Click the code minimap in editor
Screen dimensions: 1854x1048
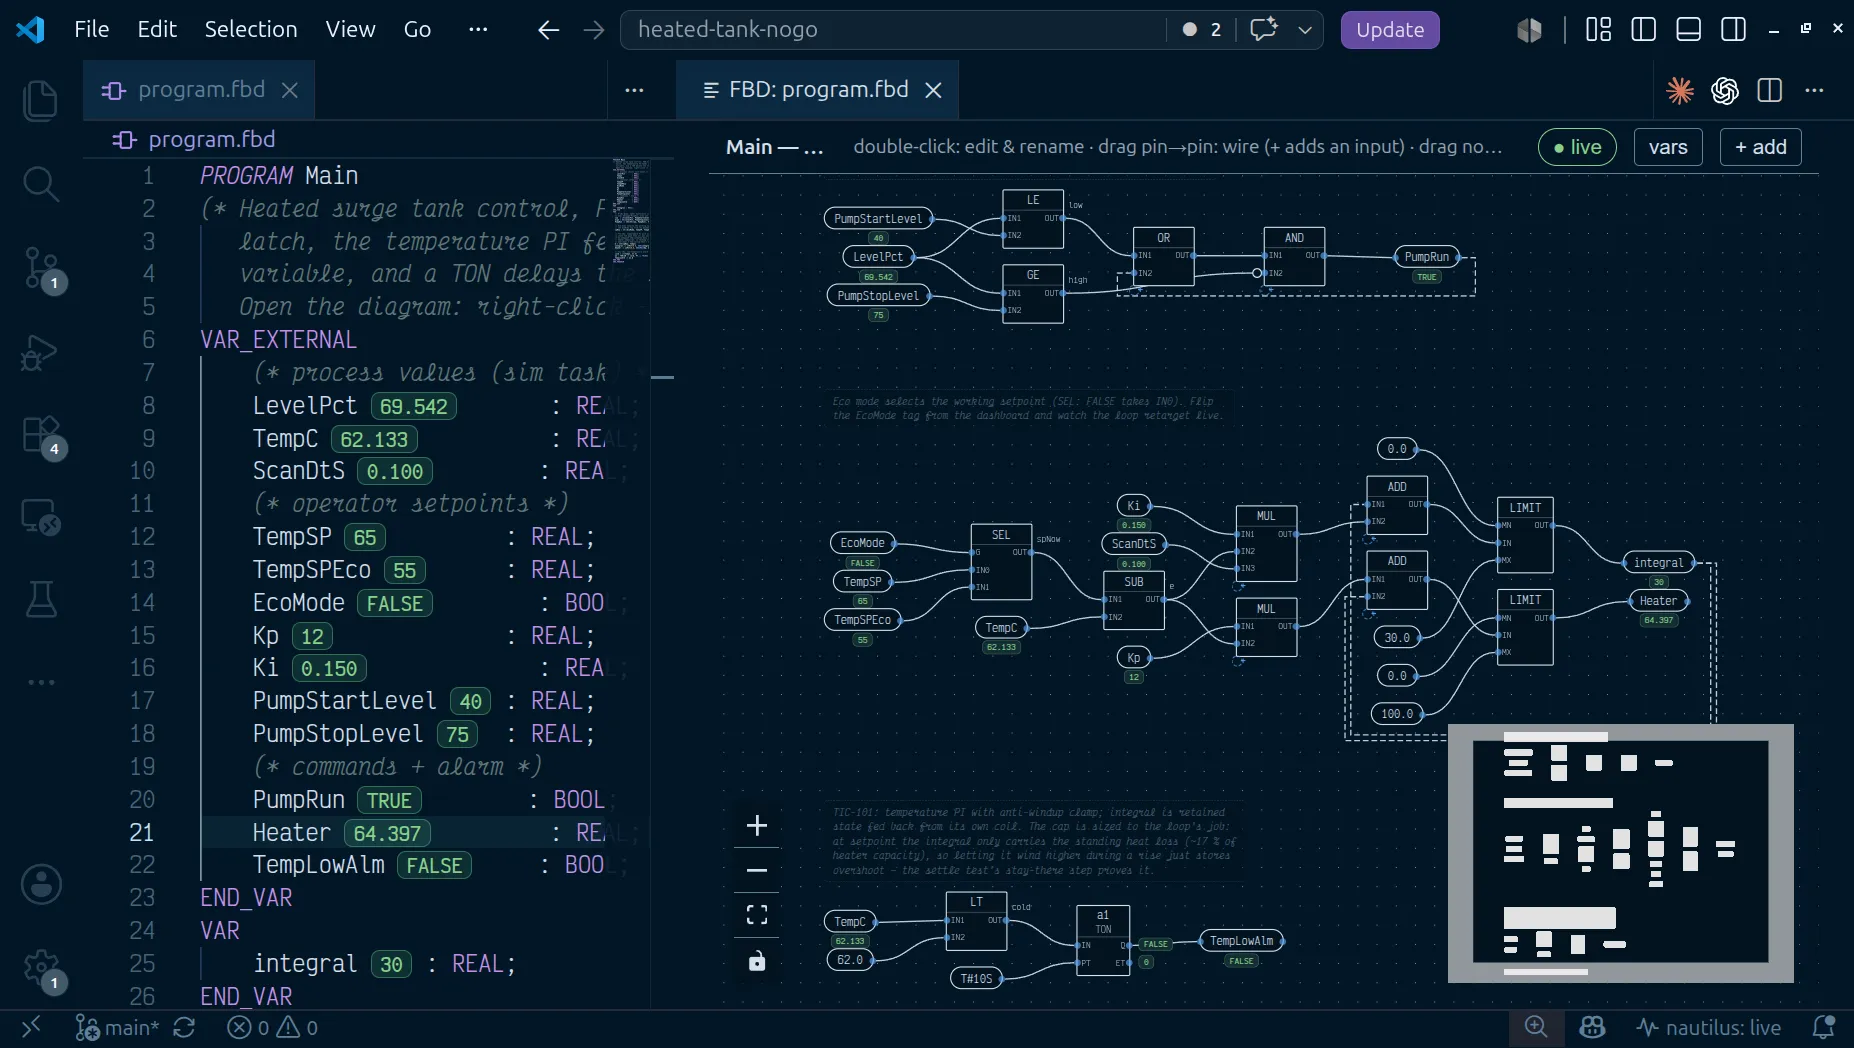(631, 211)
